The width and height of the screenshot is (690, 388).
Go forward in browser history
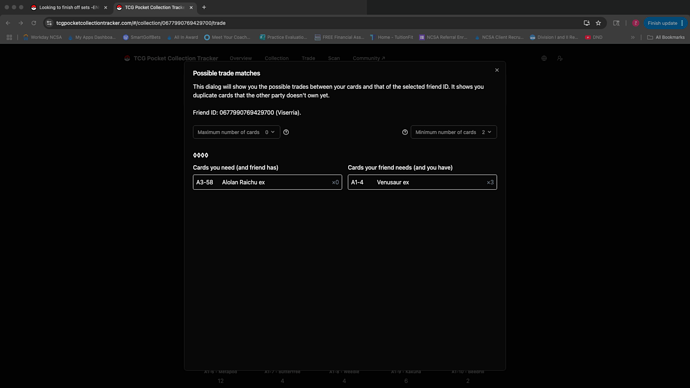click(21, 23)
